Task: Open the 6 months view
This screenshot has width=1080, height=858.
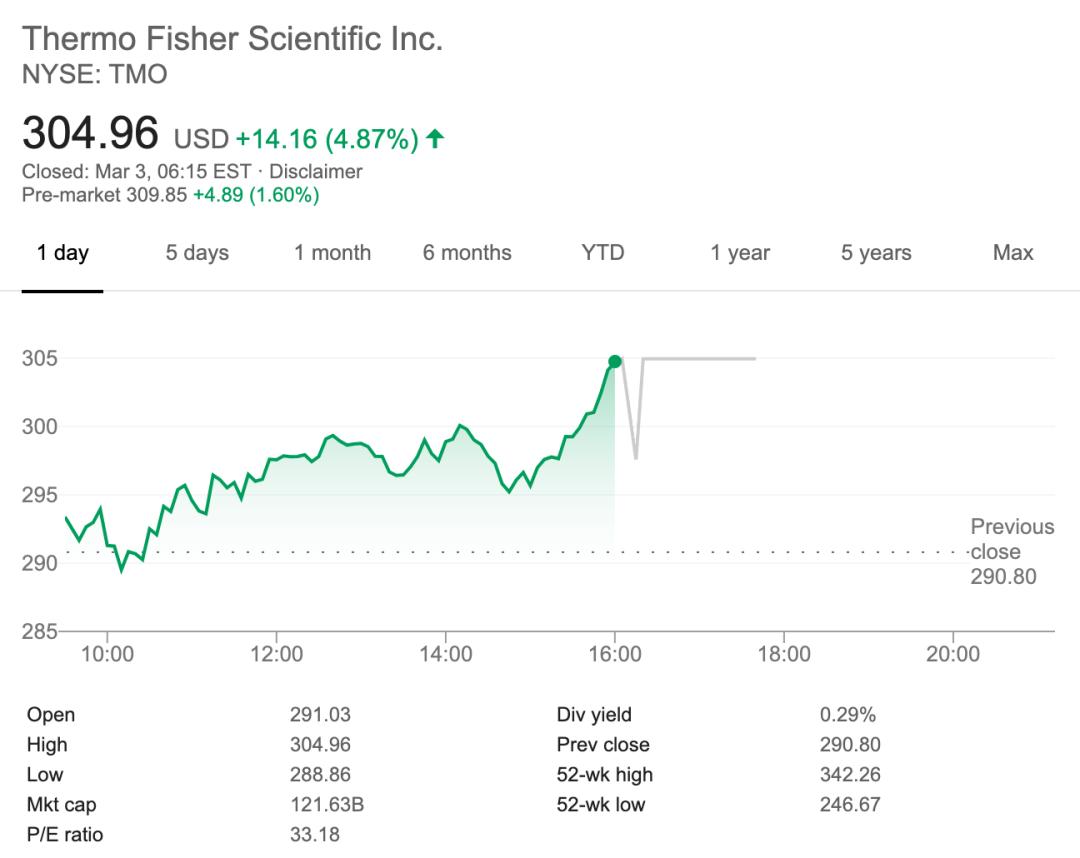Action: pyautogui.click(x=467, y=253)
